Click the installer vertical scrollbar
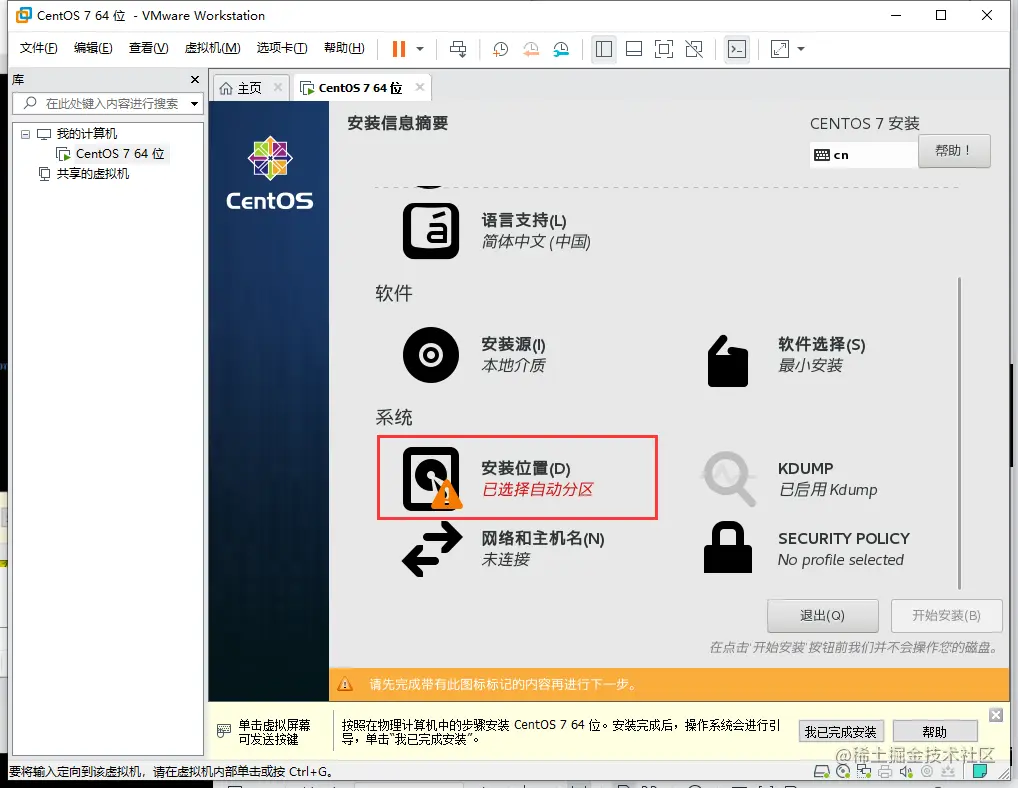 pyautogui.click(x=959, y=433)
